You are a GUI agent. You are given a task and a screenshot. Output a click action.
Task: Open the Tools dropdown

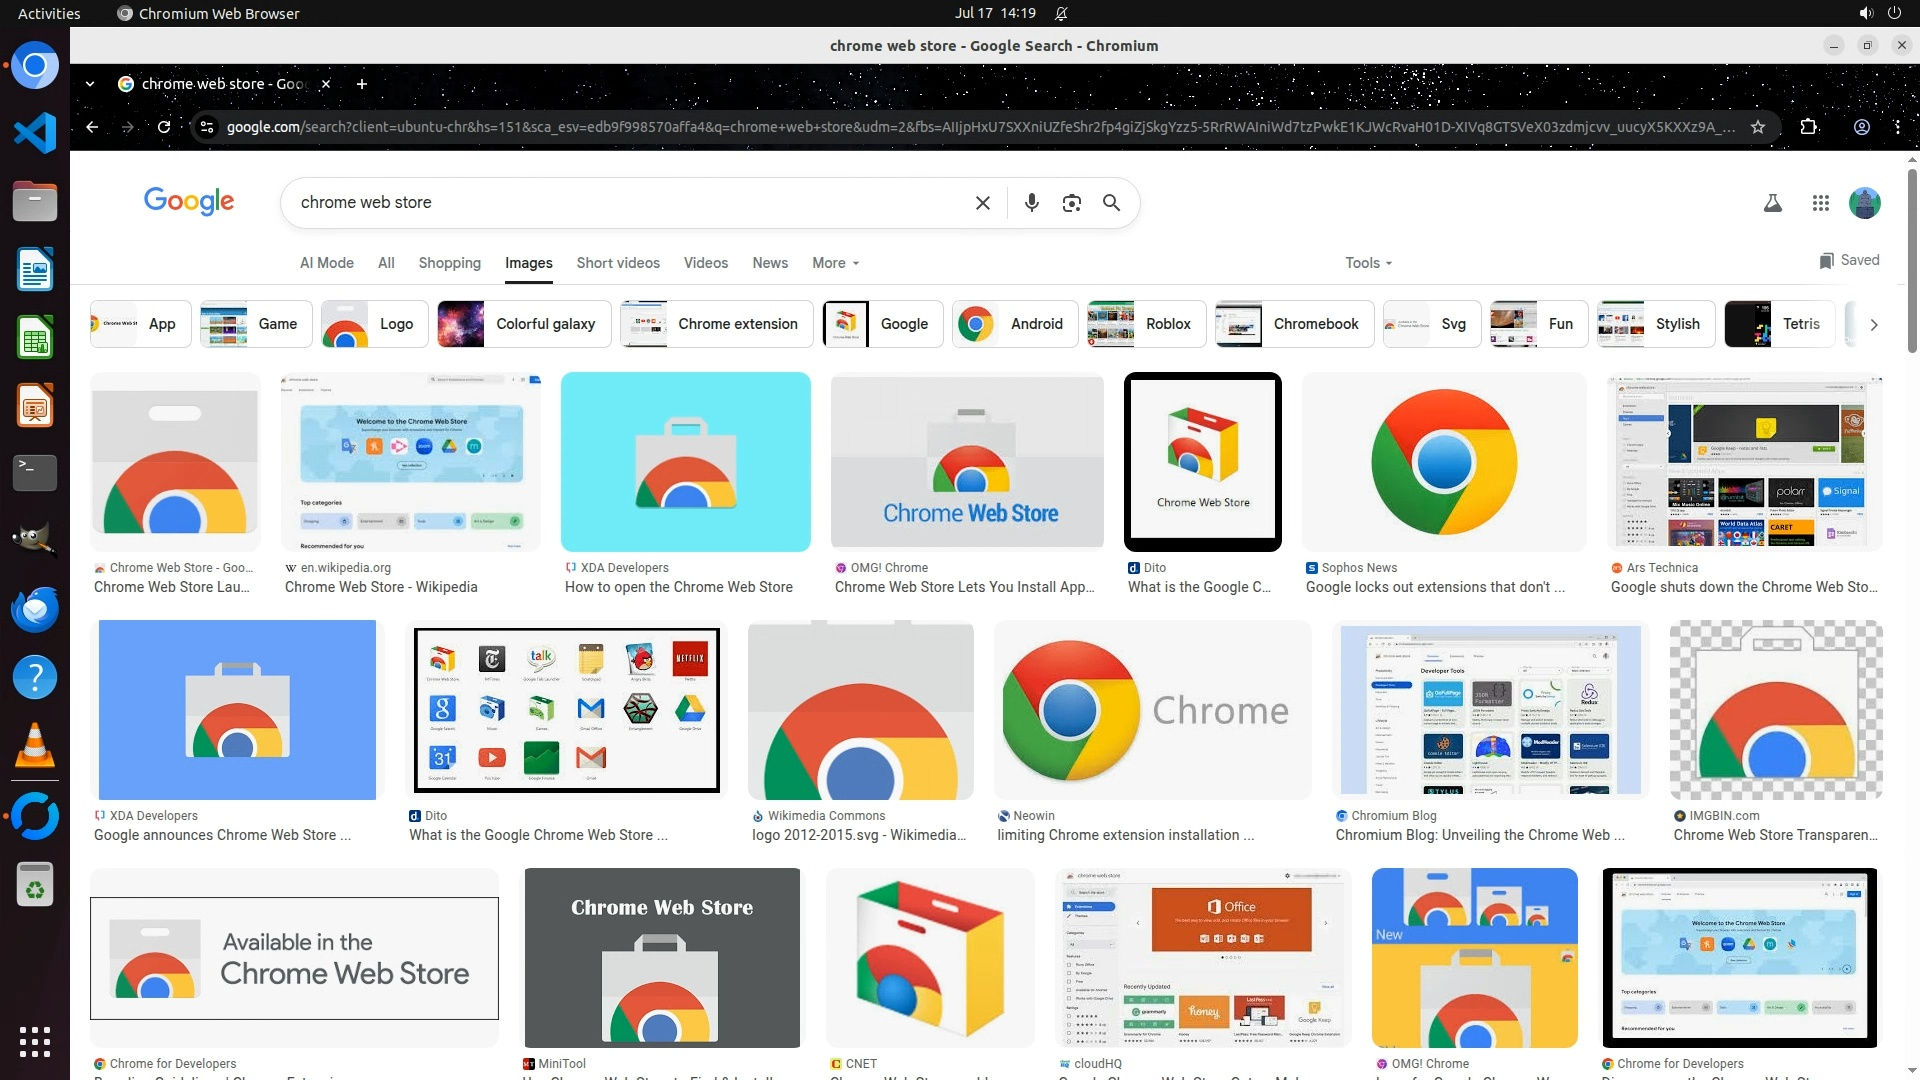(1368, 263)
